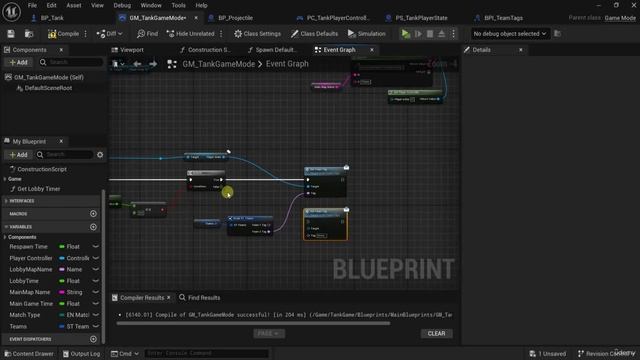Open the Cmd console type dropdown

(x=125, y=354)
